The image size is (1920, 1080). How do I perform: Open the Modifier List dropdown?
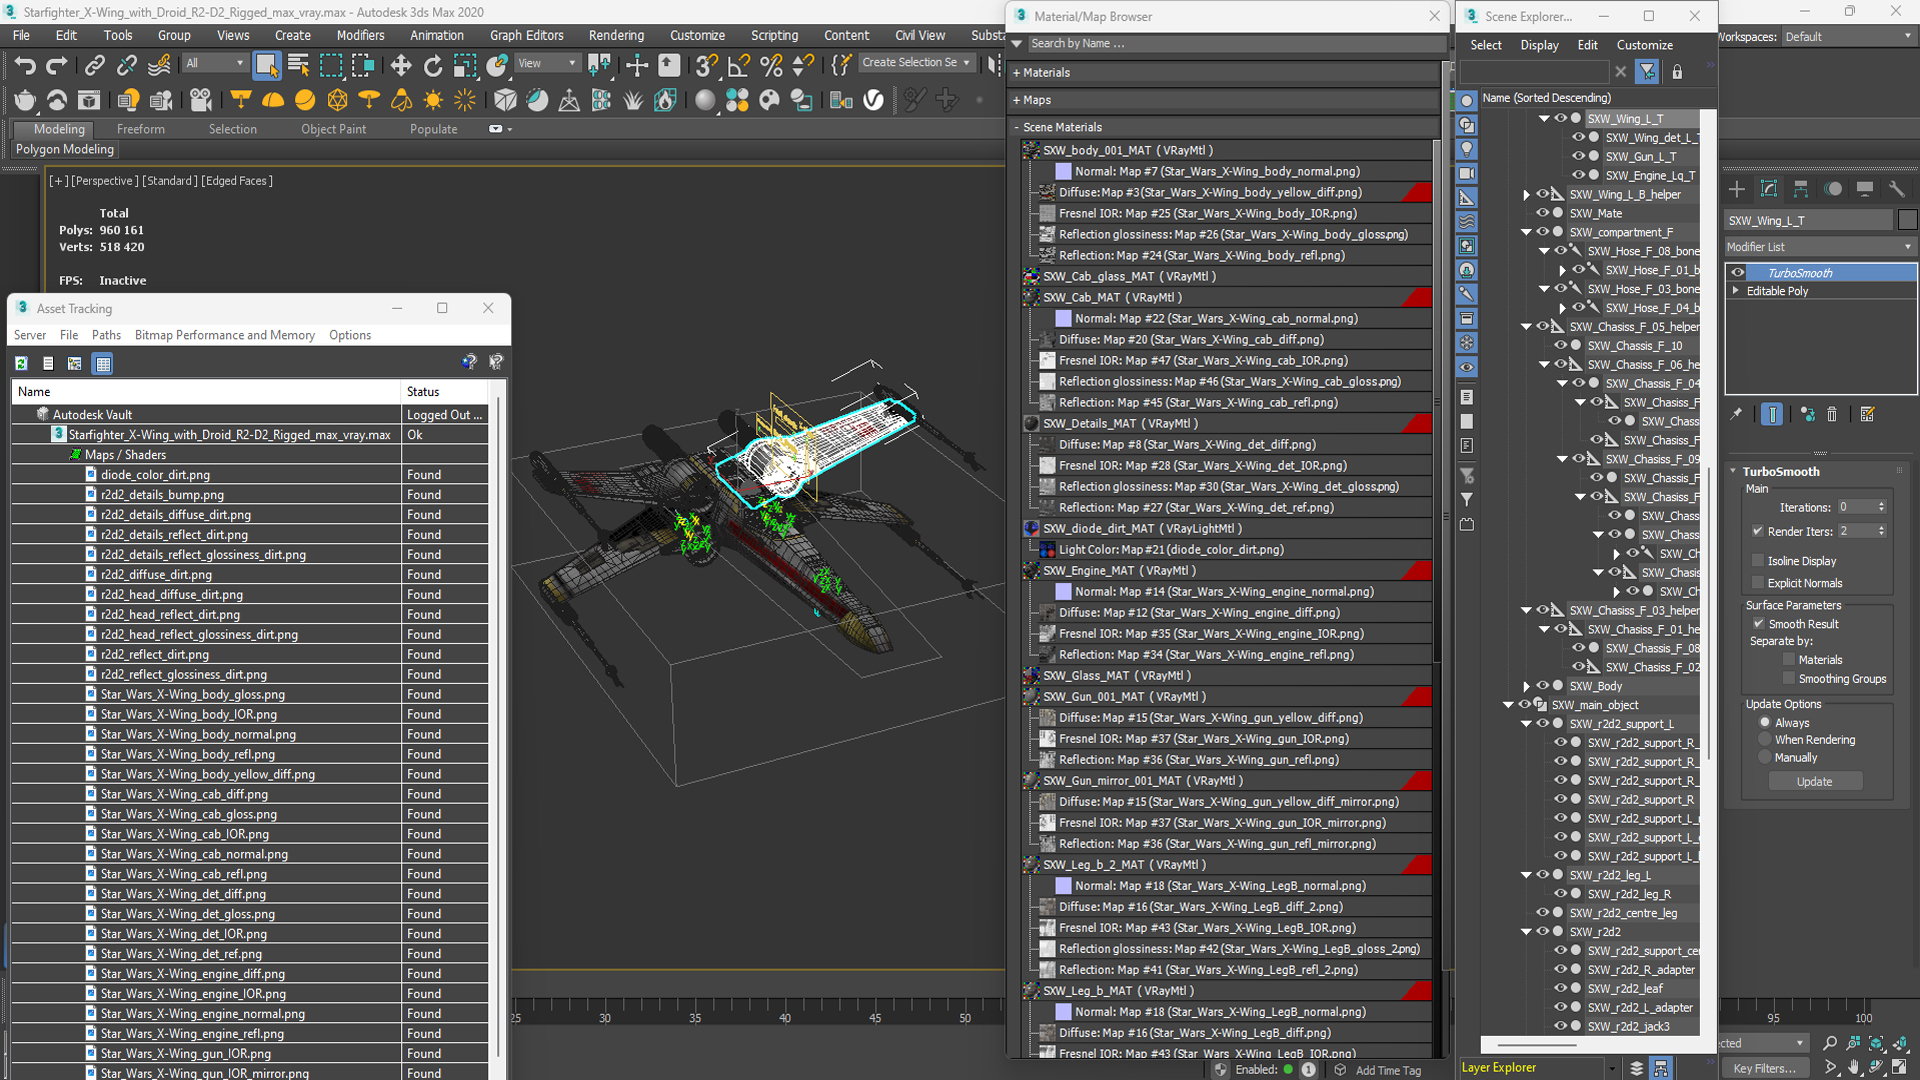pos(1820,247)
